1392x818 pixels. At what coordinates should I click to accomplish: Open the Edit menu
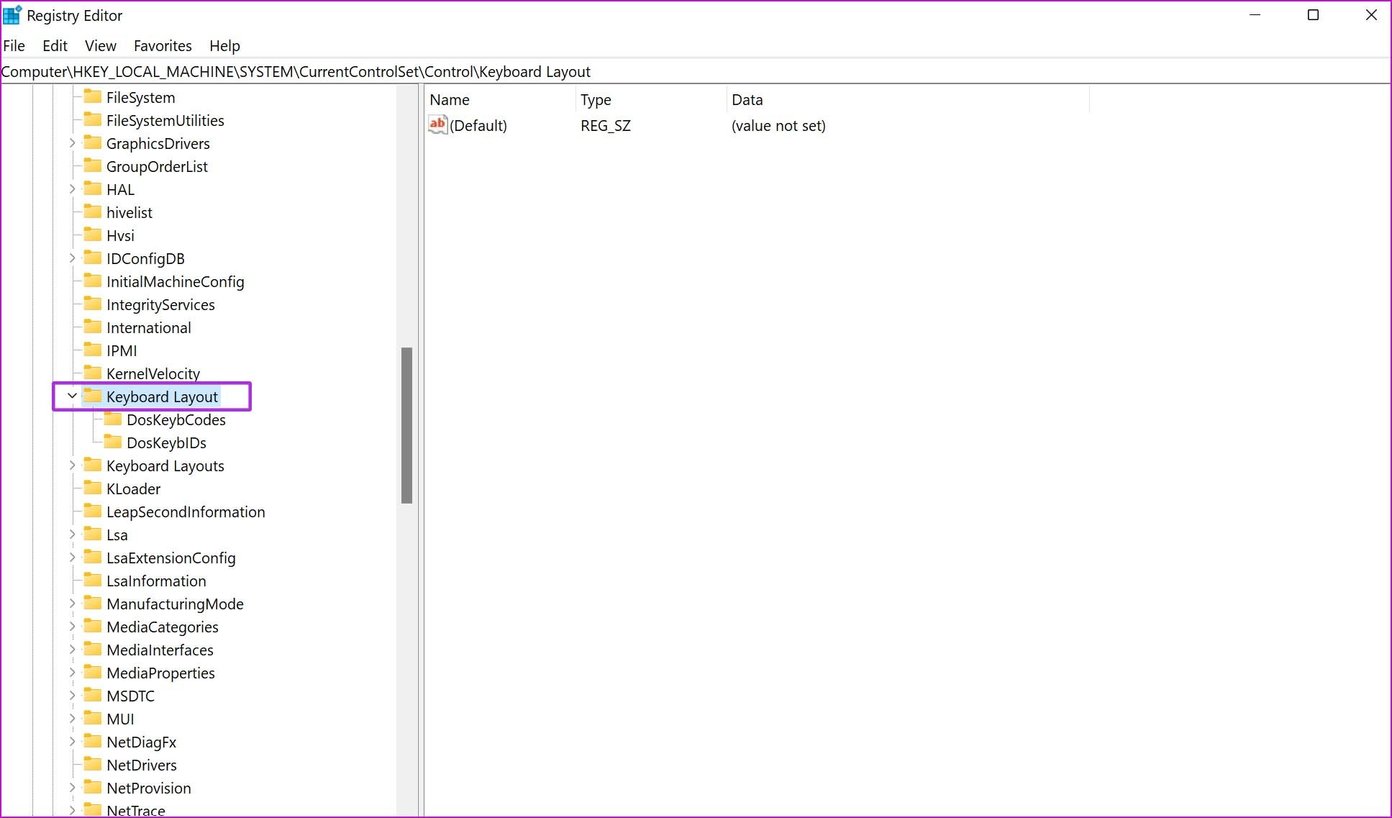[x=55, y=46]
